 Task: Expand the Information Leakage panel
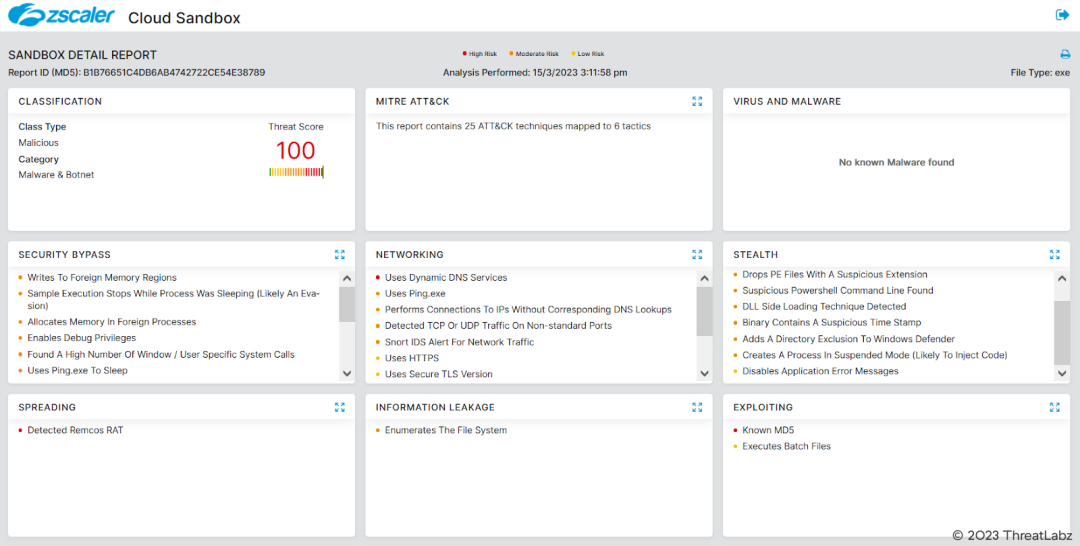[x=697, y=407]
